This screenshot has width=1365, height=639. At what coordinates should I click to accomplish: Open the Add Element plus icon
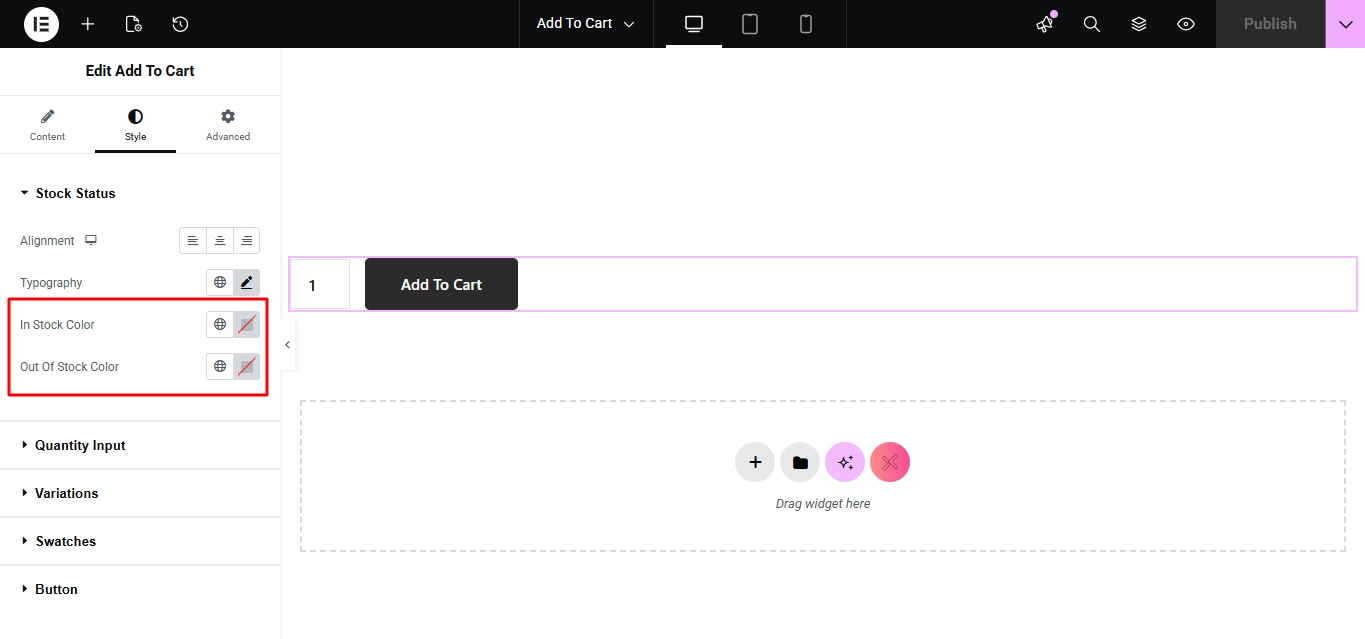[88, 24]
